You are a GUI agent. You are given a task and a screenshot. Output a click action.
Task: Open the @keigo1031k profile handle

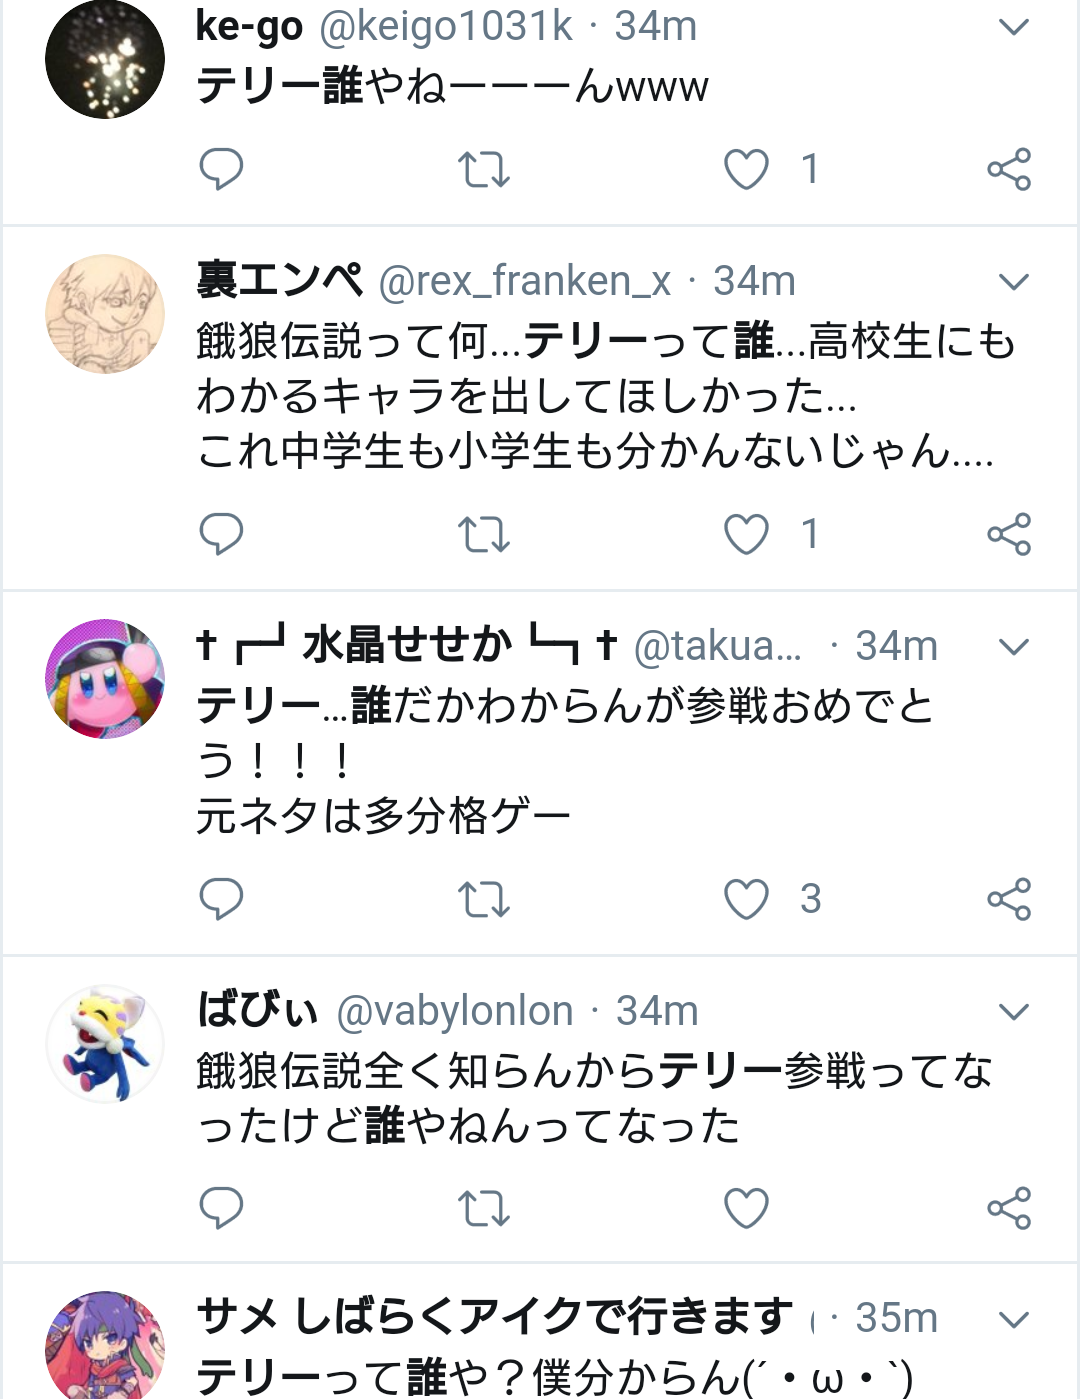[x=446, y=26]
